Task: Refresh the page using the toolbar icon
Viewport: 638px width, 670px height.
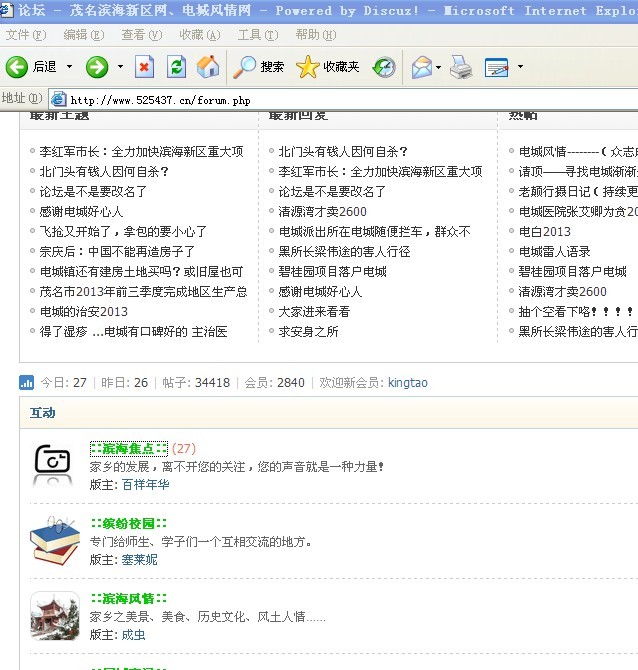Action: tap(176, 67)
